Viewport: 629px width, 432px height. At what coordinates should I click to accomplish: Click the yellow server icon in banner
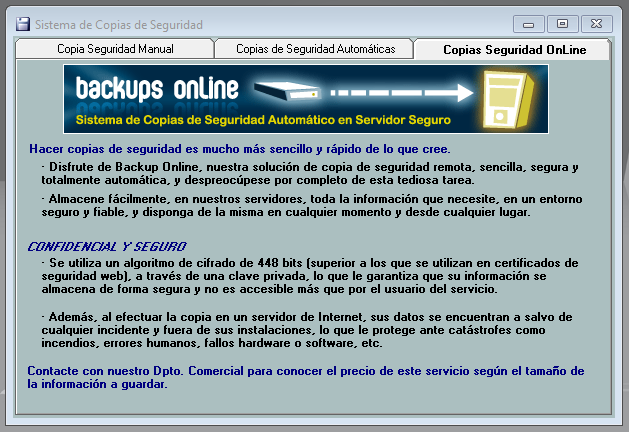(509, 99)
